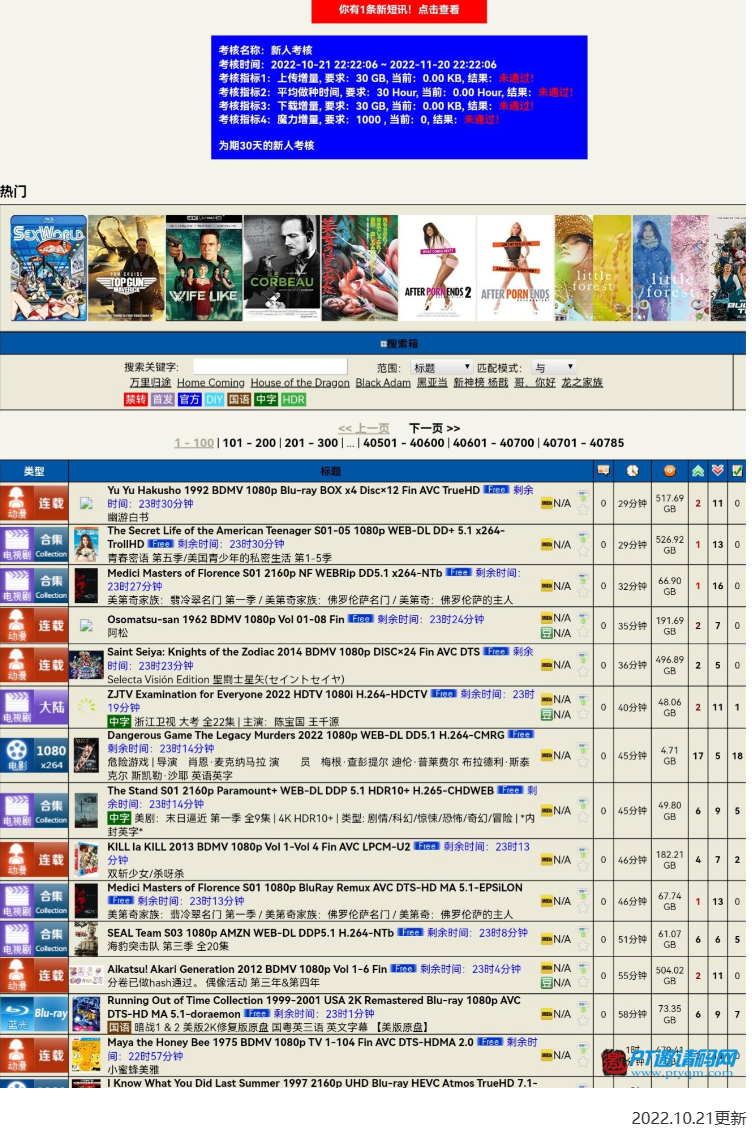Click the 标题 column header
Image resolution: width=752 pixels, height=1131 pixels.
(x=331, y=471)
